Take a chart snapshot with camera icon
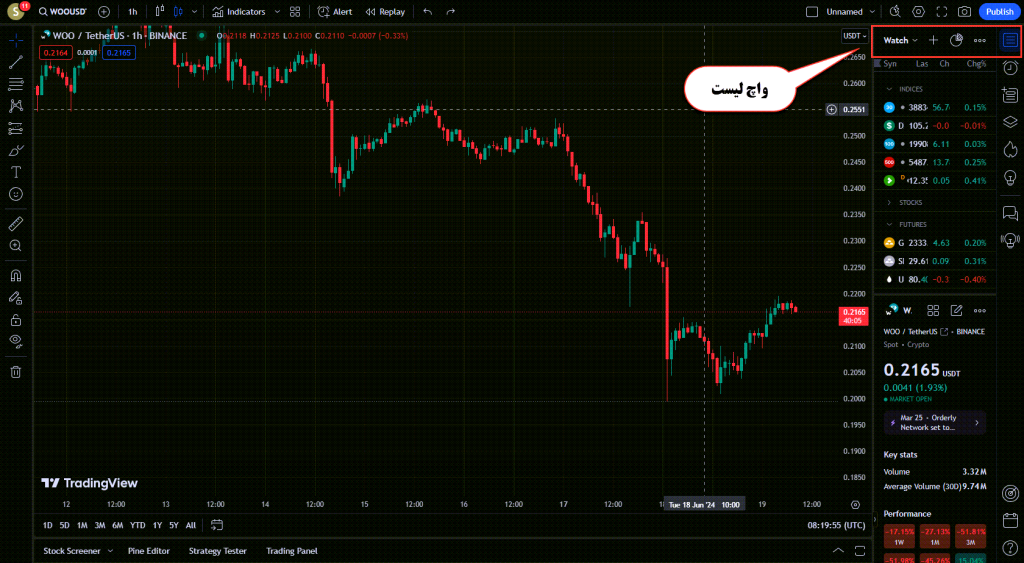The height and width of the screenshot is (563, 1024). click(x=964, y=12)
